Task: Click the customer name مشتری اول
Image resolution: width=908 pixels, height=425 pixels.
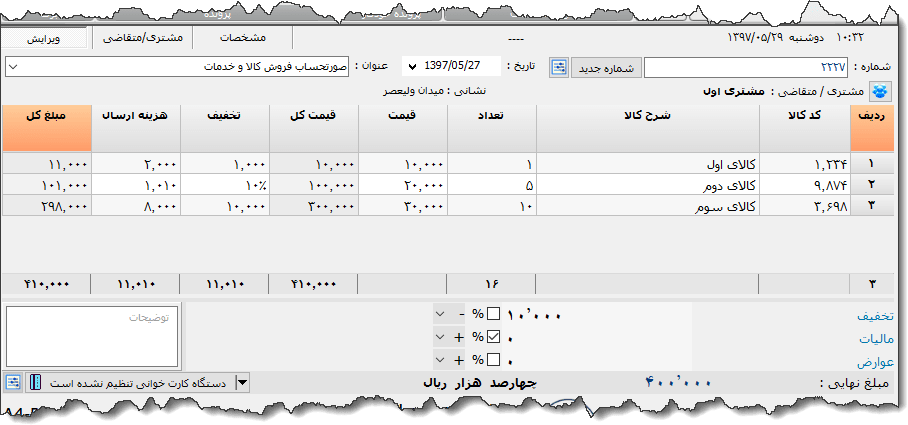Action: tap(734, 91)
